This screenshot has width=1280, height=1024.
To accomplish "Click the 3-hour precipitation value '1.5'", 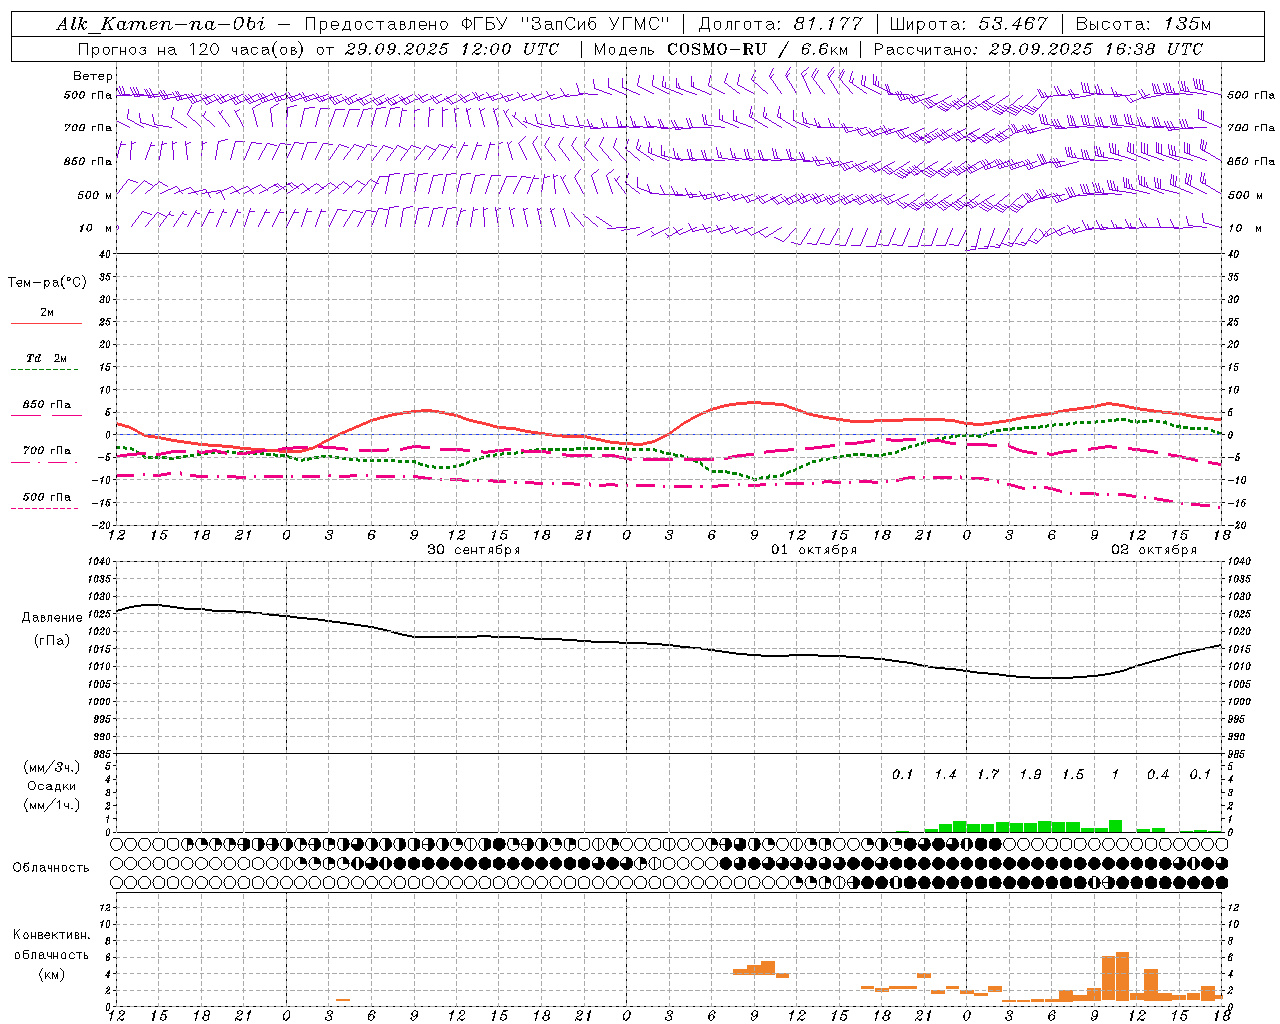I will (x=1073, y=775).
